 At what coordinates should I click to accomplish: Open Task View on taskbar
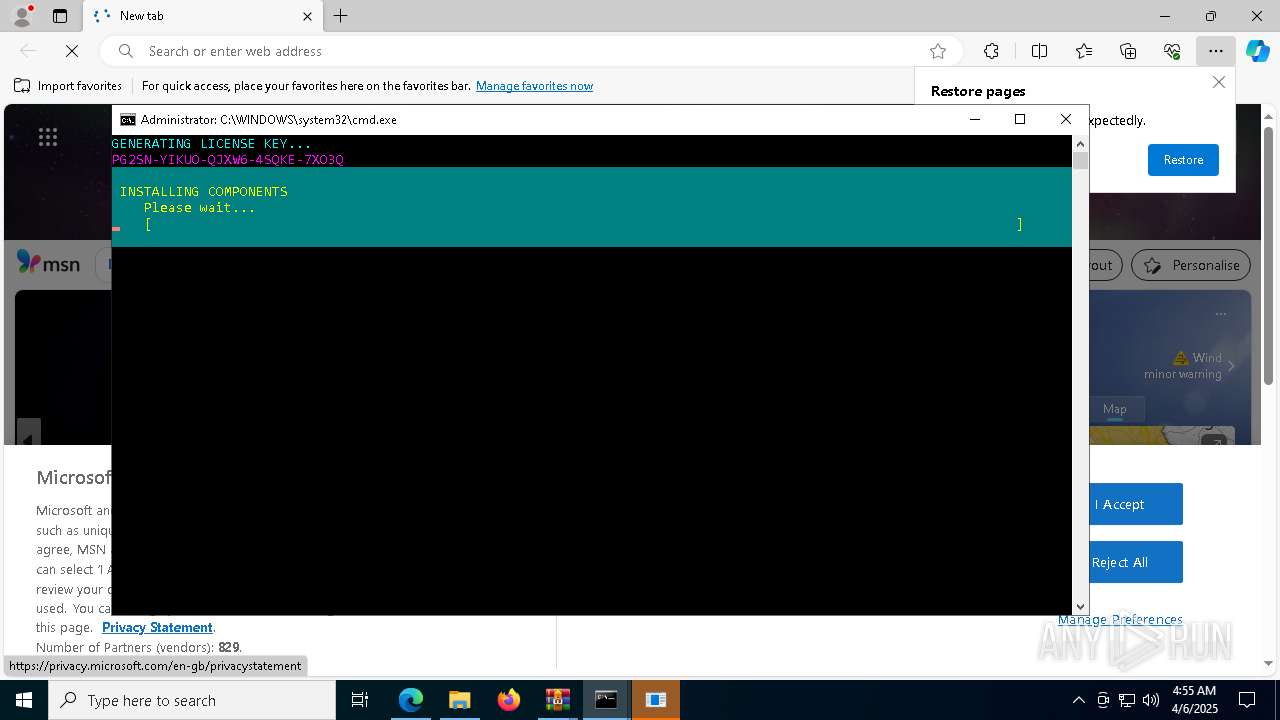coord(360,700)
